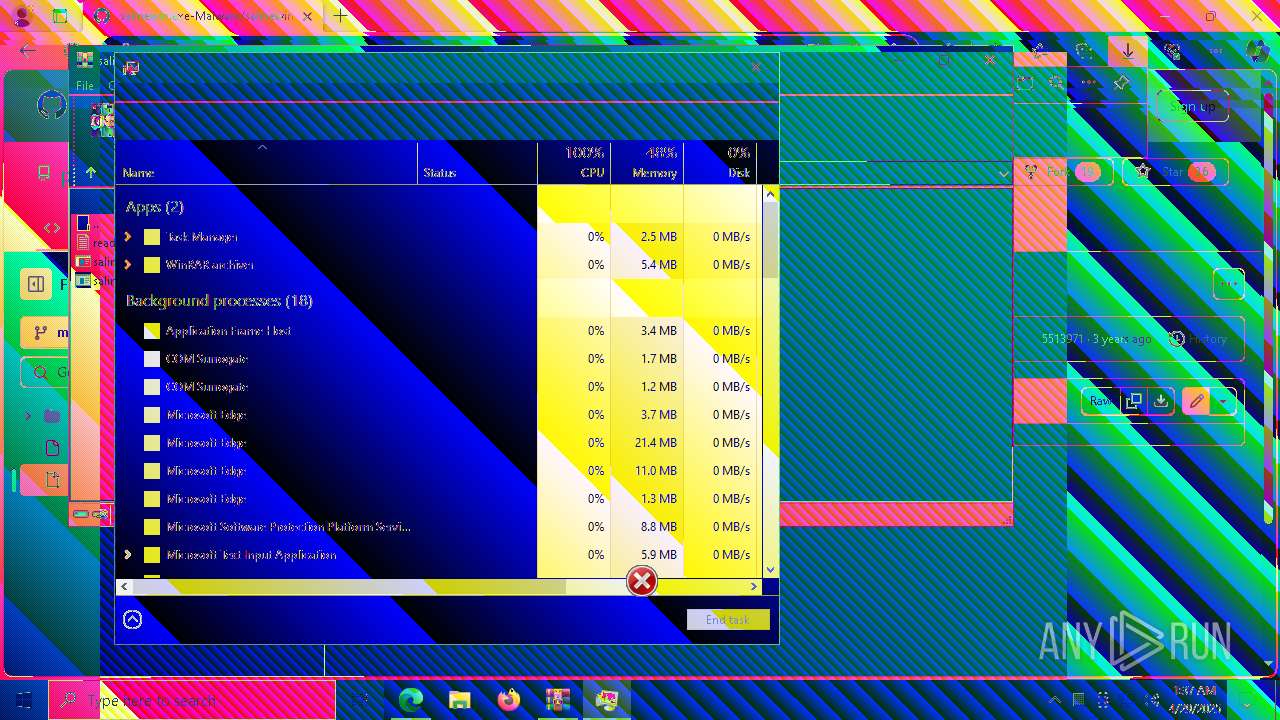This screenshot has height=720, width=1280.
Task: Sort processes by Status column
Action: coord(477,162)
